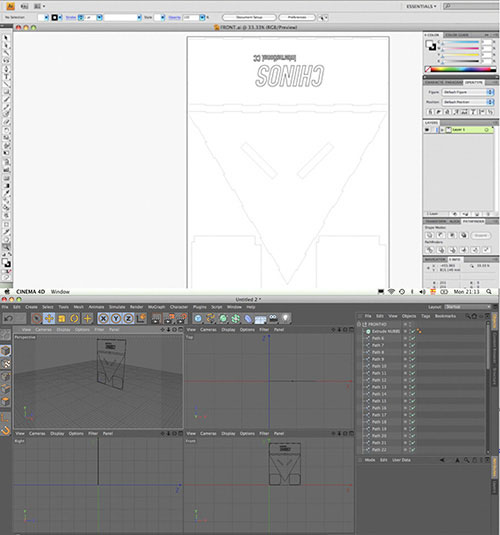Image resolution: width=500 pixels, height=535 pixels.
Task: Switch to the Pathfinder tab
Action: [473, 221]
